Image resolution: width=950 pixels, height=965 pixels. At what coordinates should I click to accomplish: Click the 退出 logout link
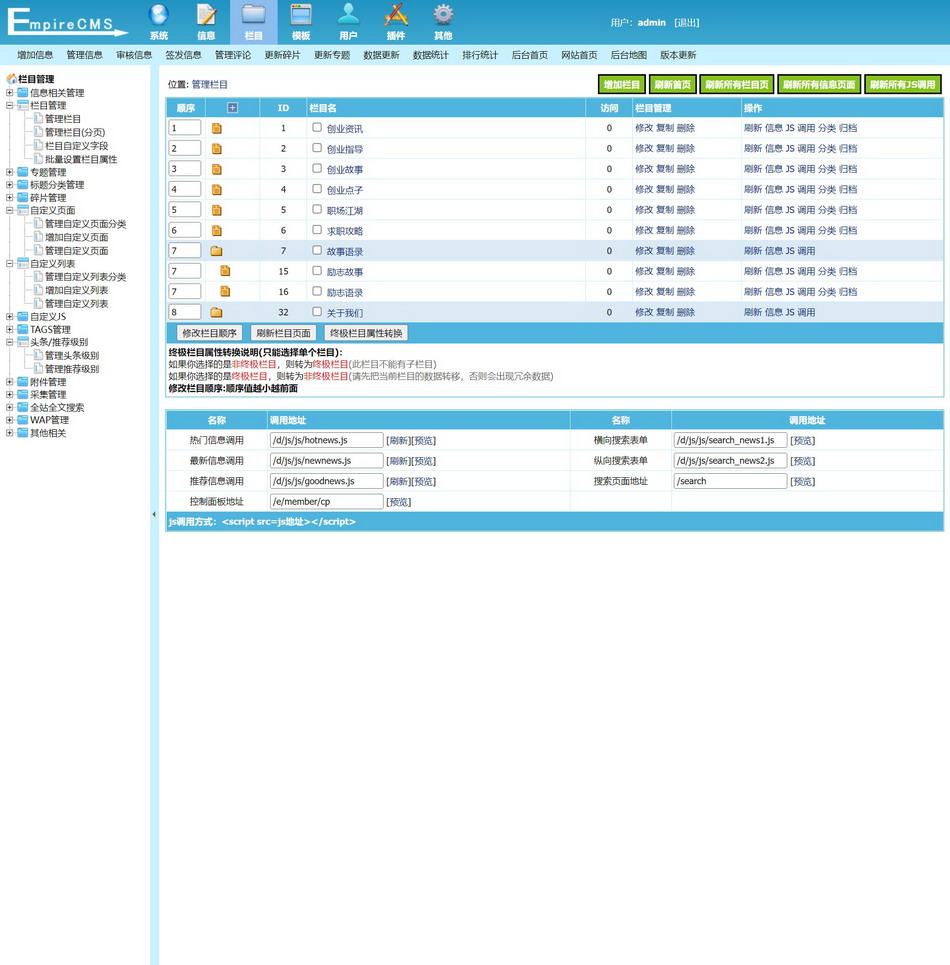[687, 23]
